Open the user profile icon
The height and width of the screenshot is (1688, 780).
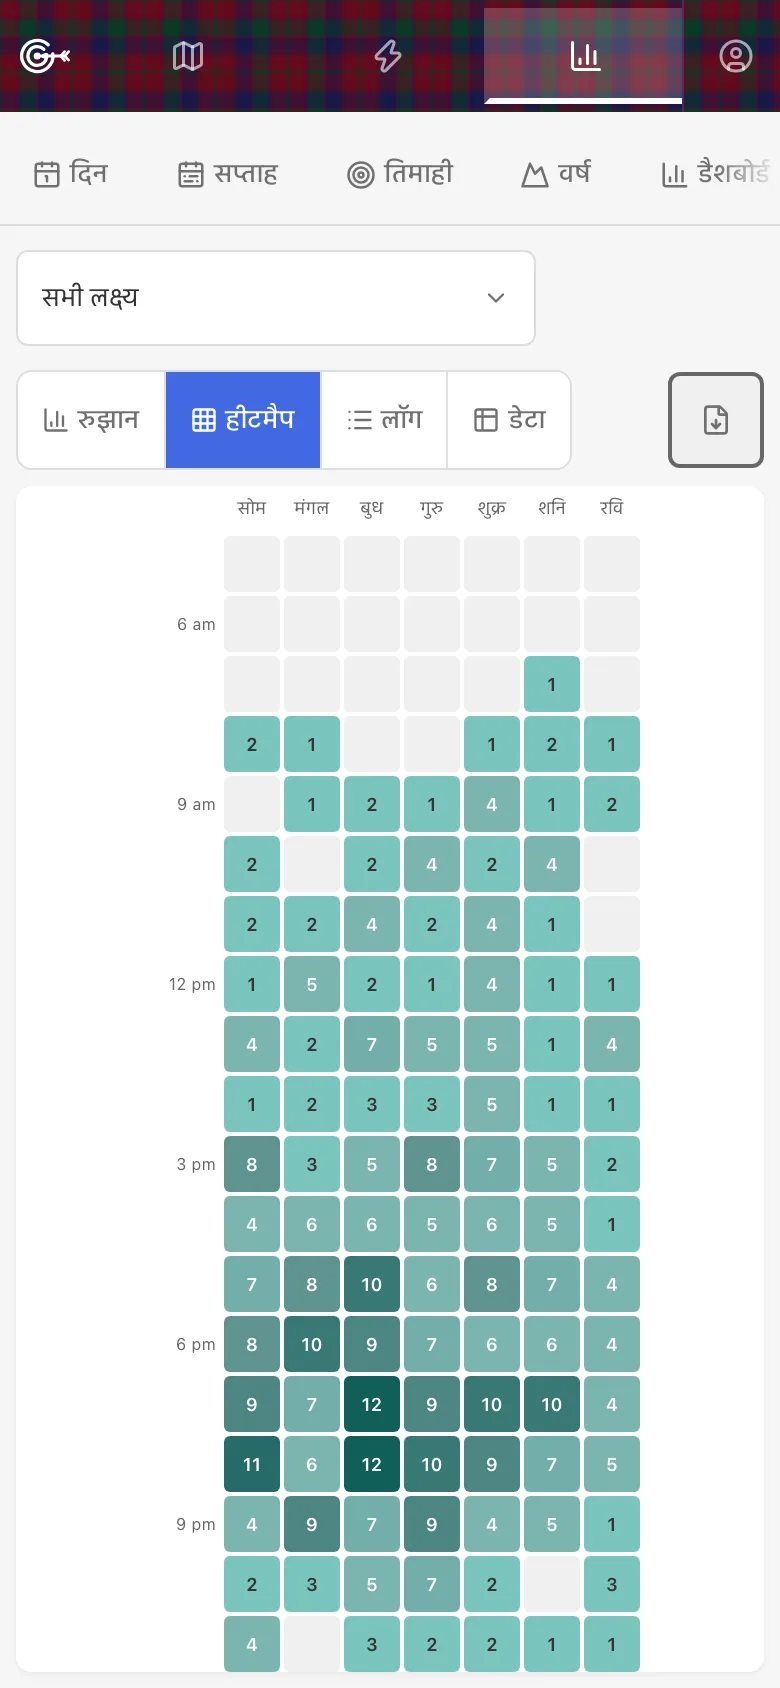coord(736,56)
